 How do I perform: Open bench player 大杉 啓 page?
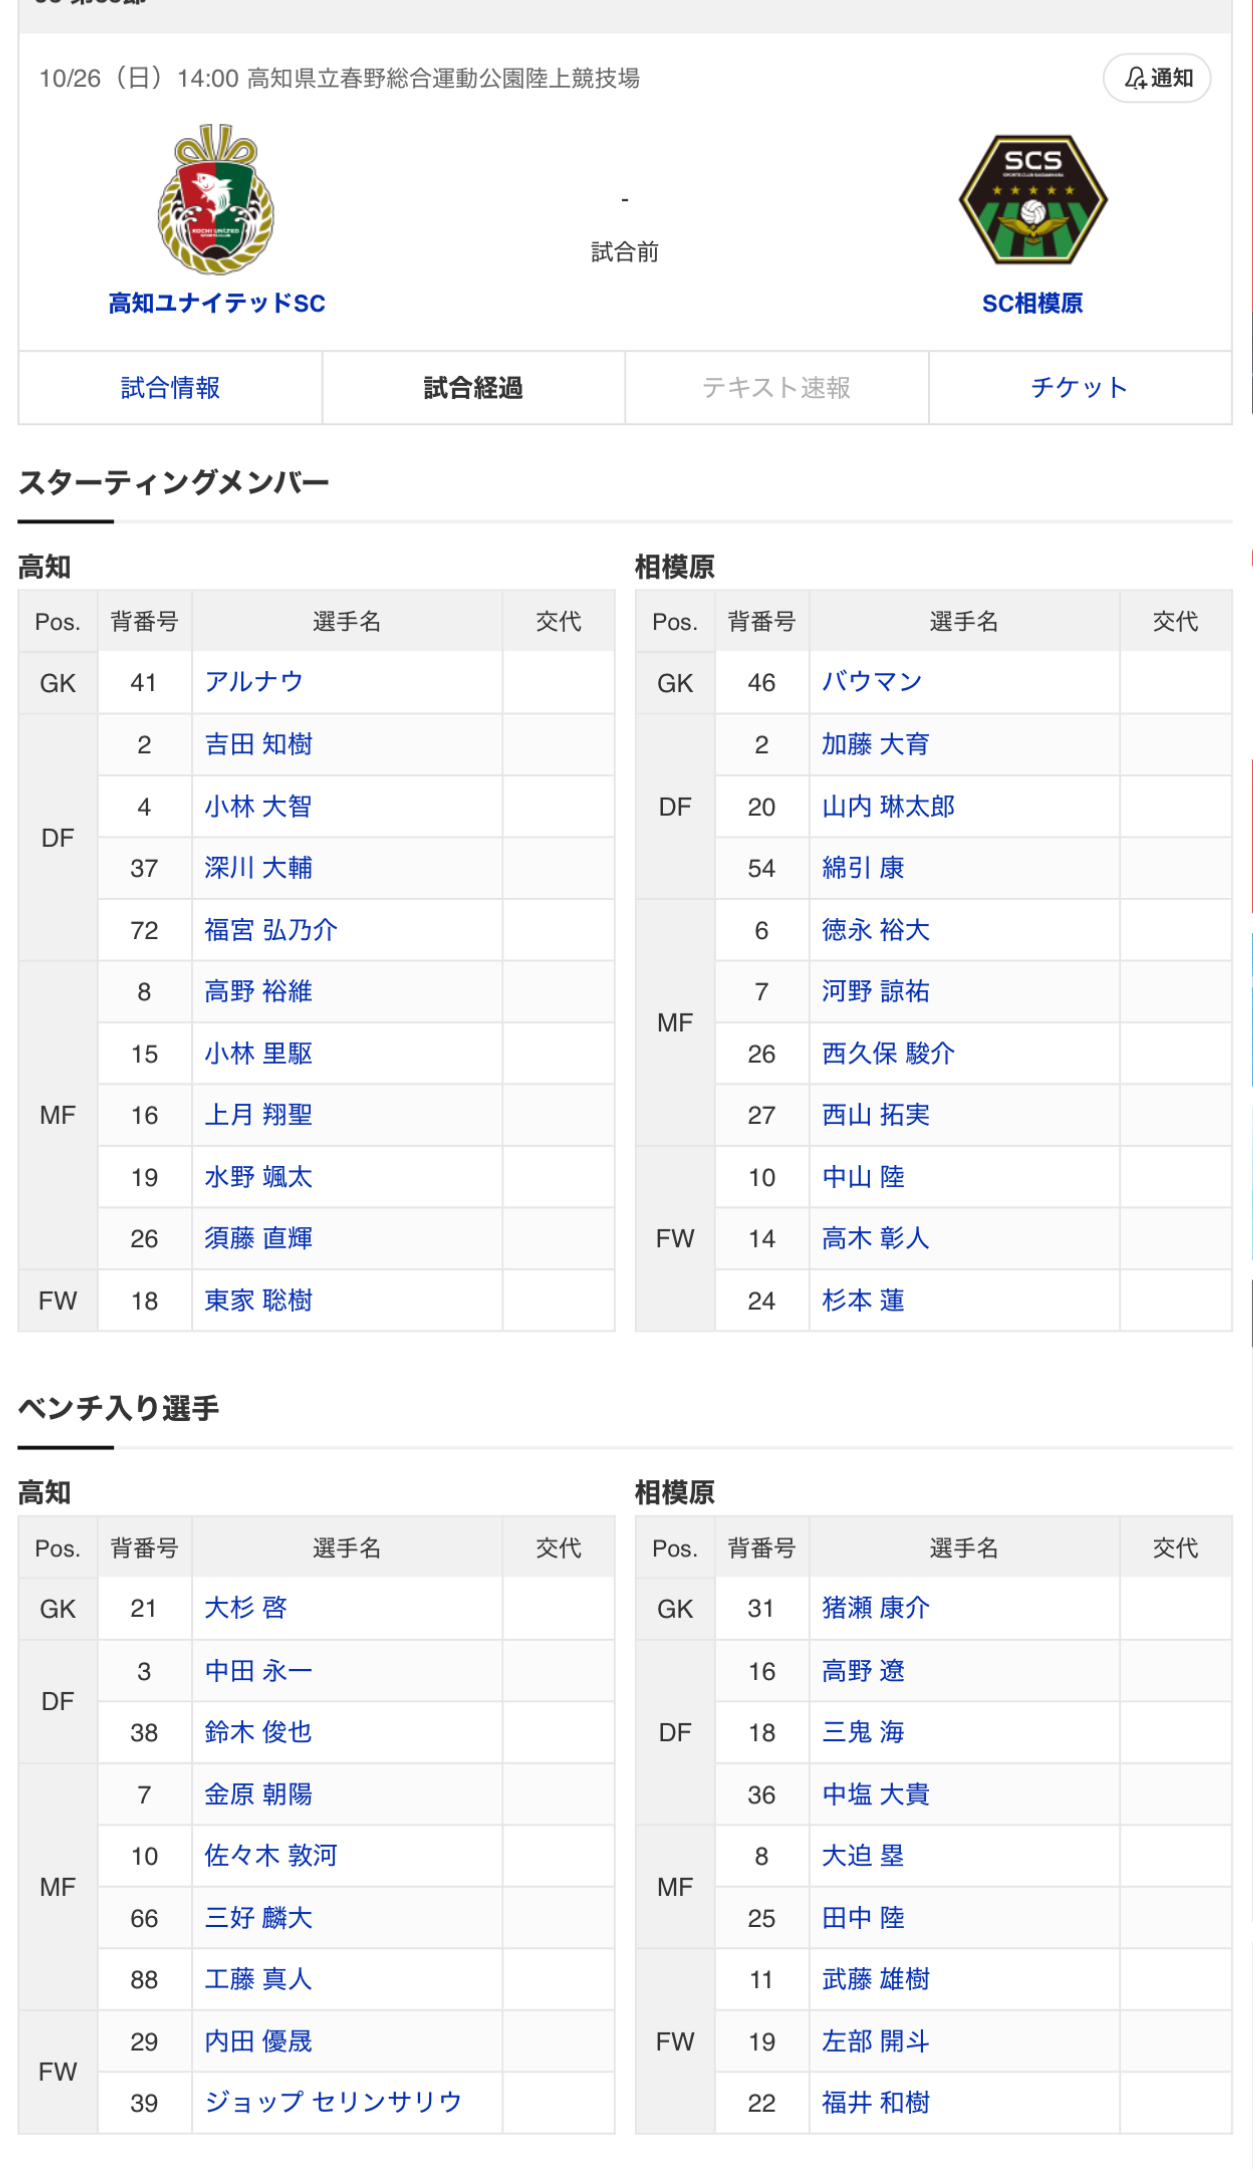click(246, 1608)
